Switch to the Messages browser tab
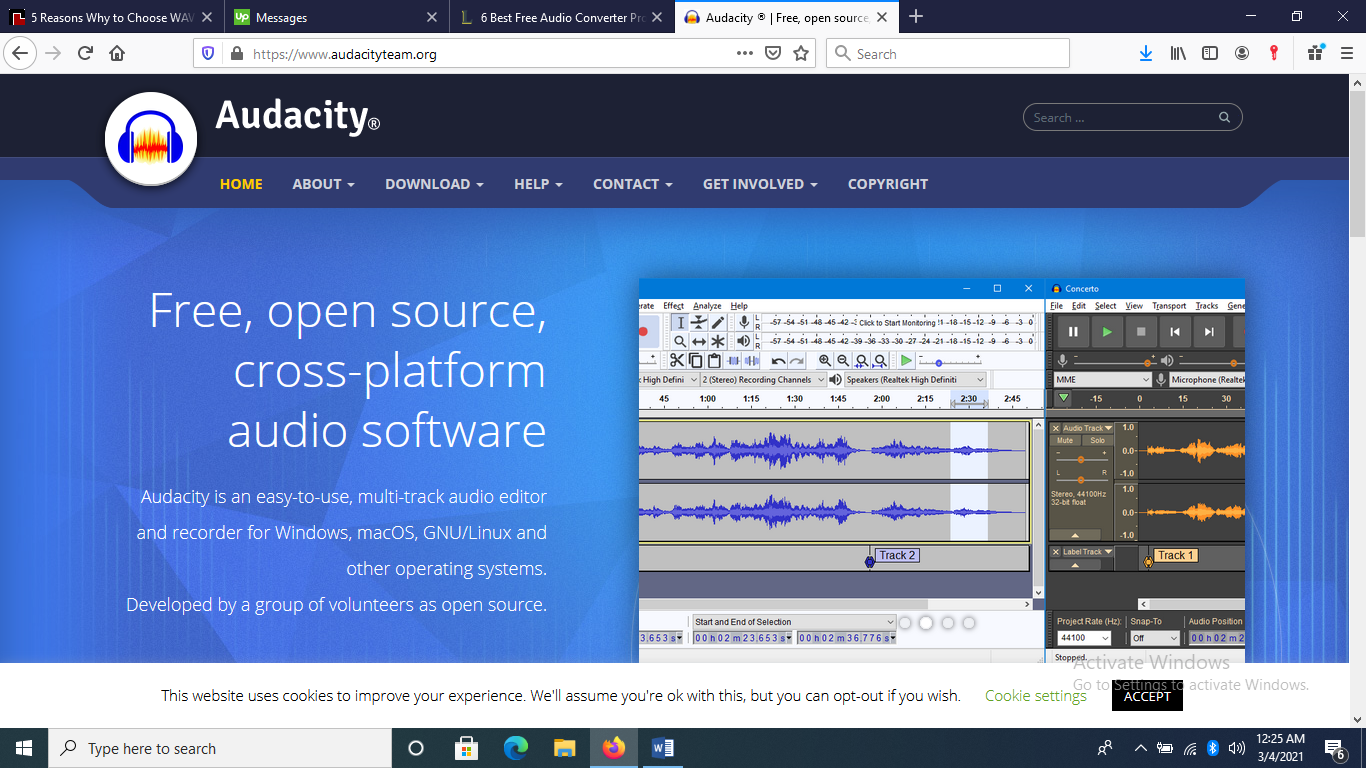This screenshot has width=1366, height=768. coord(330,17)
